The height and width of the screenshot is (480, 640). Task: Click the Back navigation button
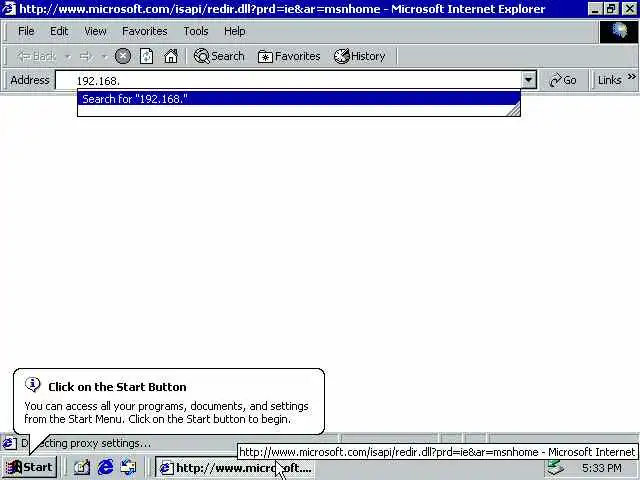click(x=36, y=56)
